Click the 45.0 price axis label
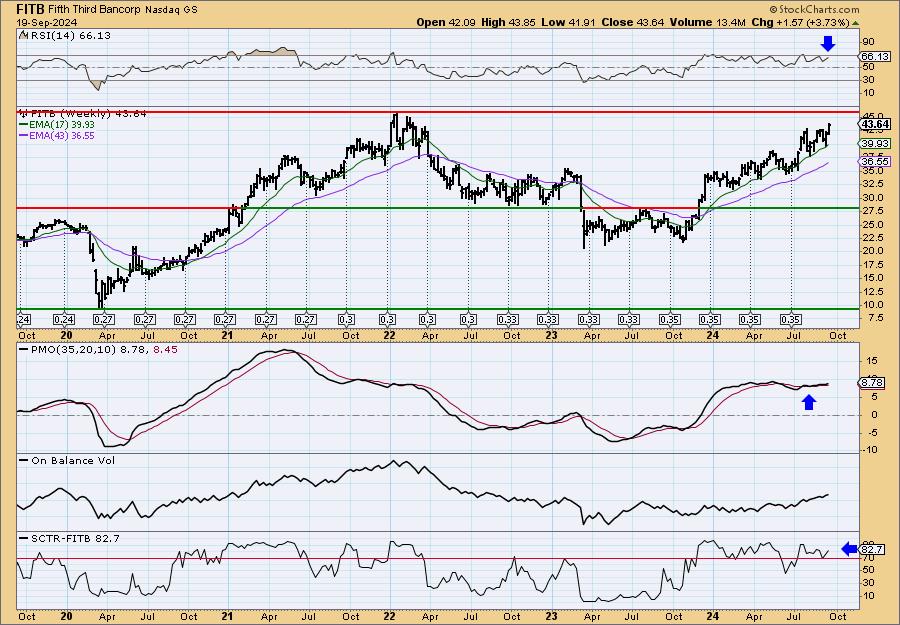This screenshot has width=900, height=625. point(872,115)
